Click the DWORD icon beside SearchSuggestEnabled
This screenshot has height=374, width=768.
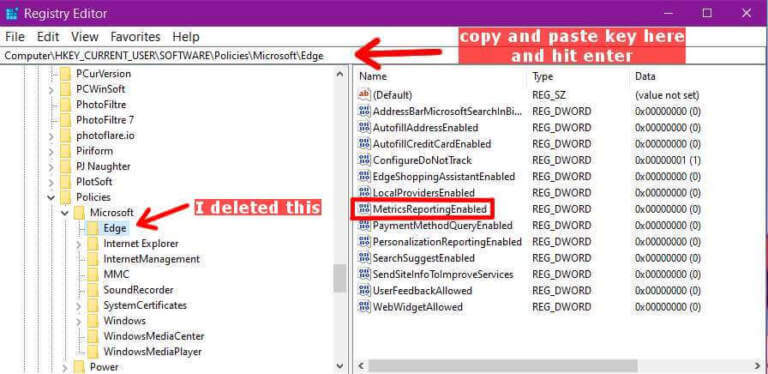(x=364, y=258)
